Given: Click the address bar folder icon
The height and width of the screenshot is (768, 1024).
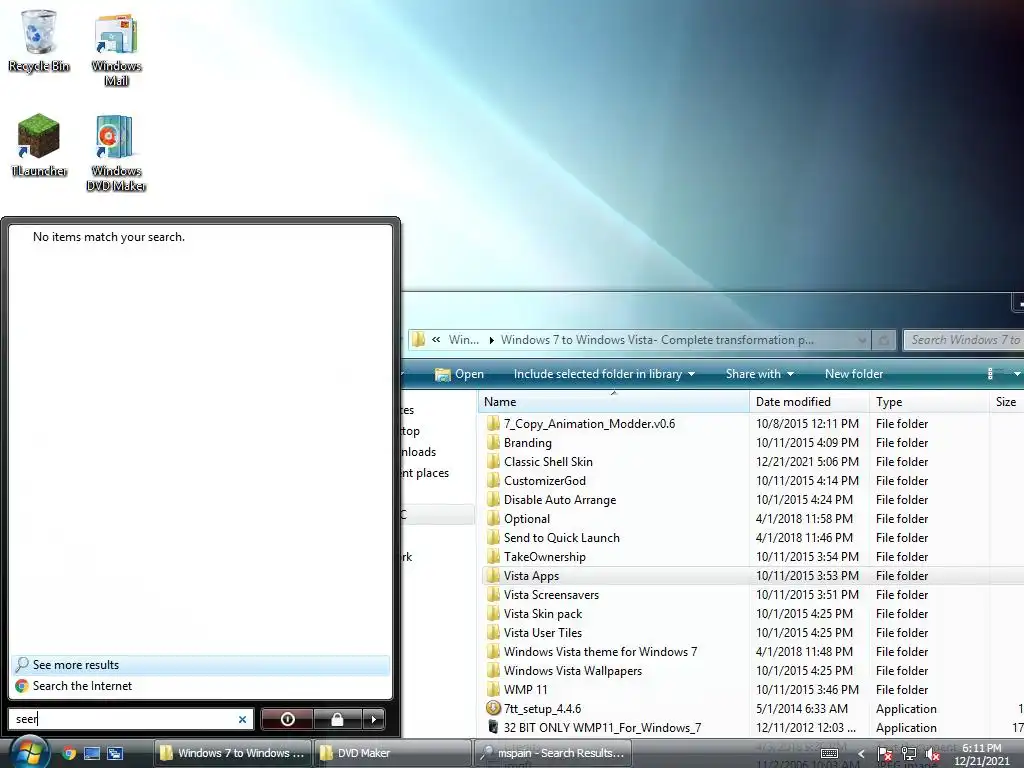Looking at the screenshot, I should point(419,340).
